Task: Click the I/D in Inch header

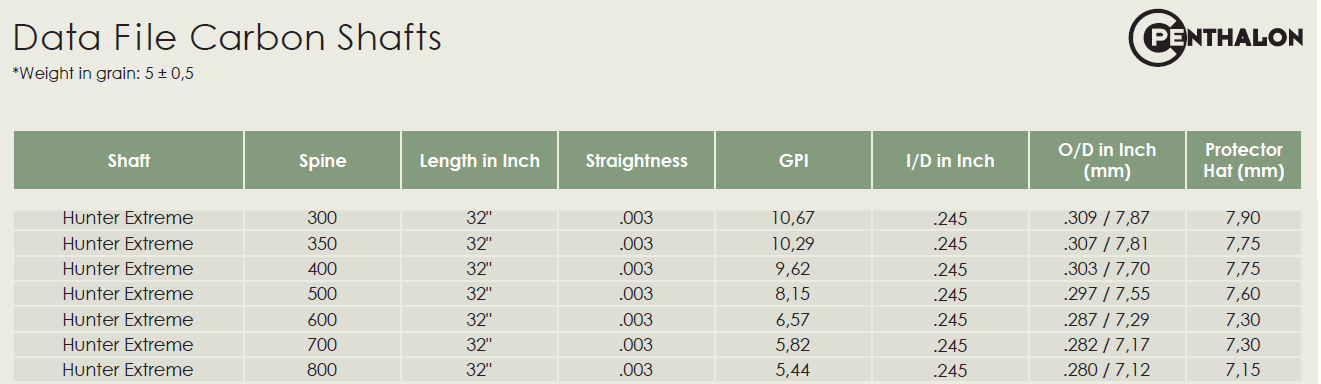Action: click(x=950, y=160)
